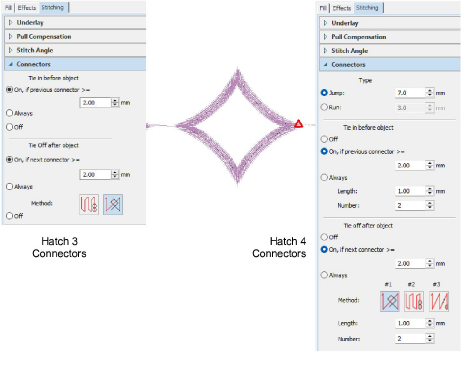Choose tie-off method #1 in Hatch 4 panel

click(x=390, y=301)
